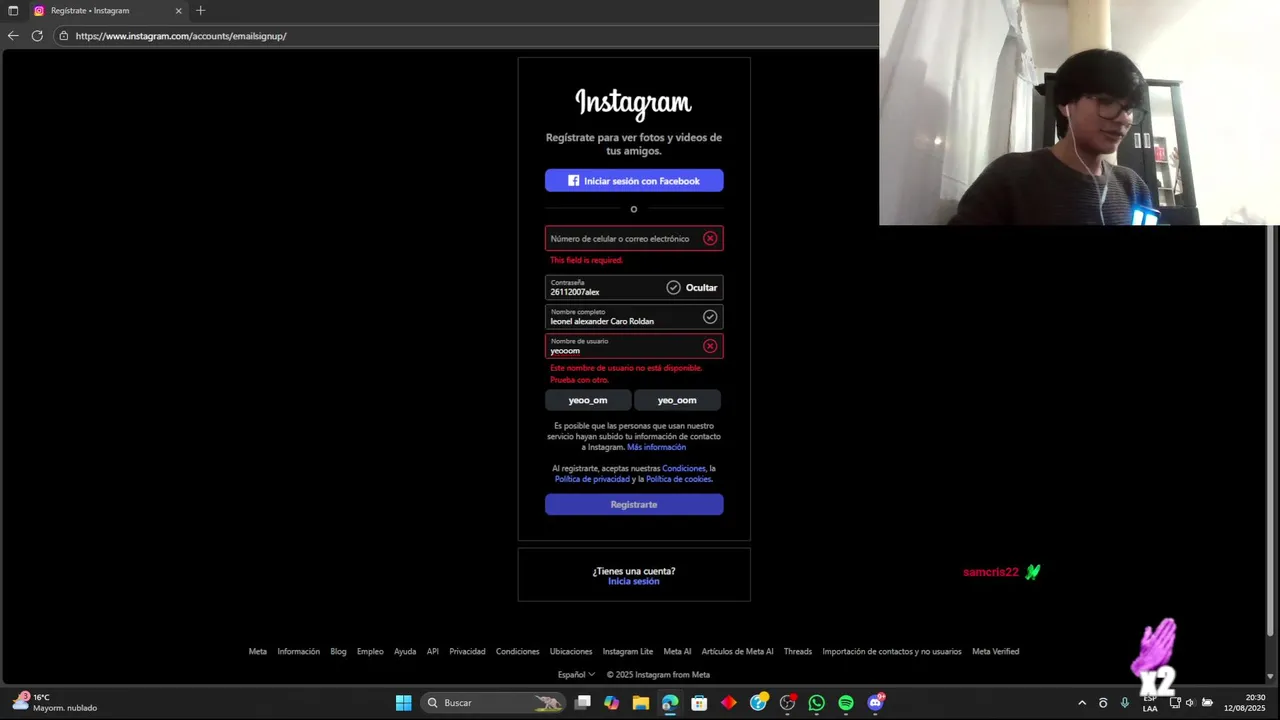Open the Threads footer link

(798, 652)
